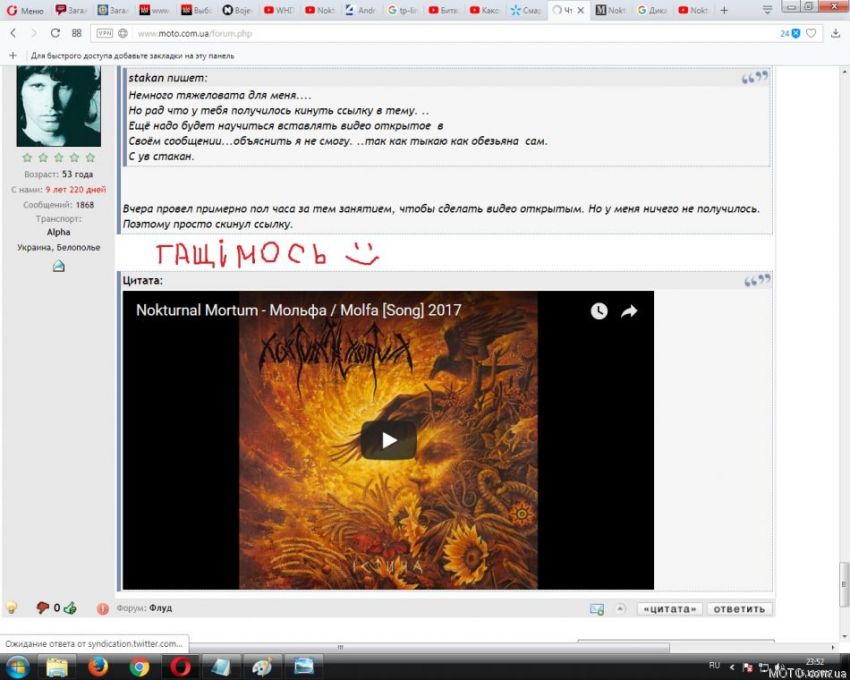
Task: Click the ответить reply button
Action: 739,609
